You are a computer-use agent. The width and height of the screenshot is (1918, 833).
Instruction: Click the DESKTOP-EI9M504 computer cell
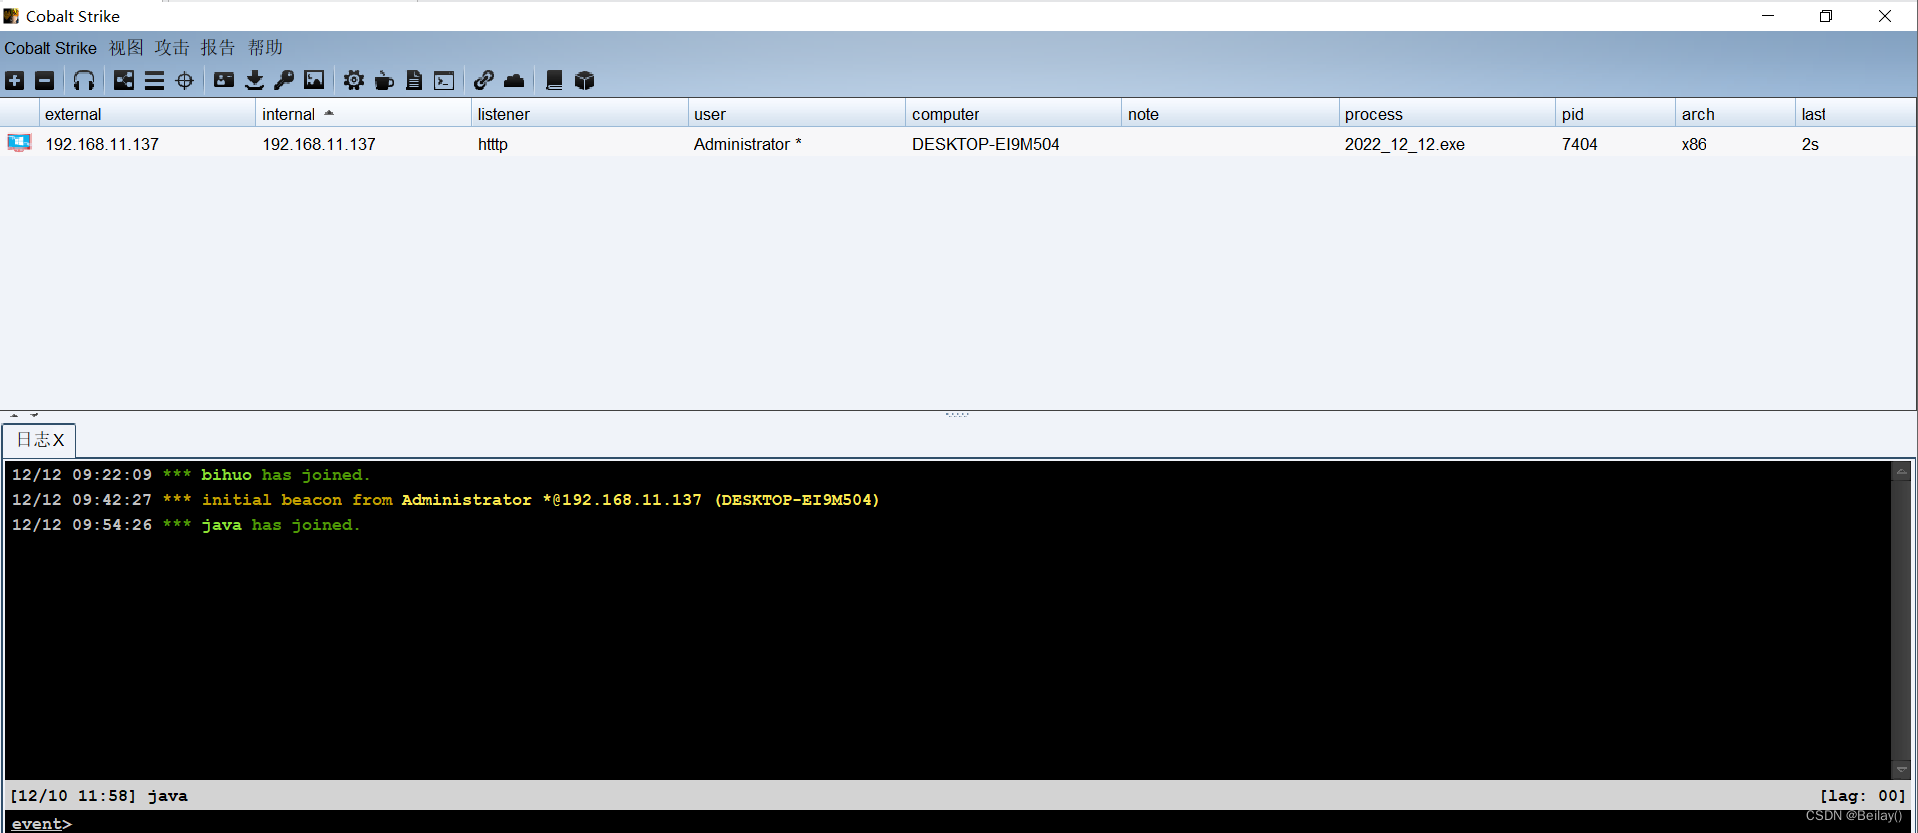(x=986, y=144)
